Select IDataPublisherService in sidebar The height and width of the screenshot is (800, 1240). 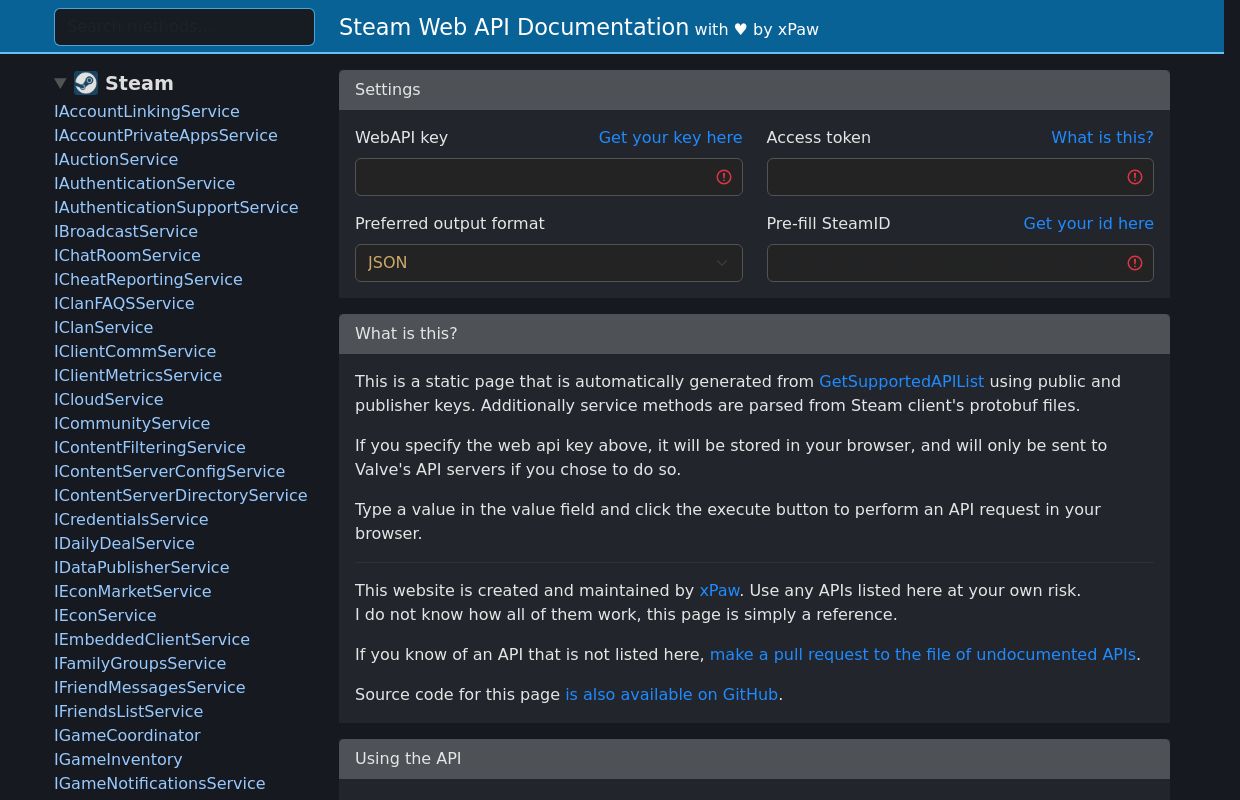tap(142, 567)
